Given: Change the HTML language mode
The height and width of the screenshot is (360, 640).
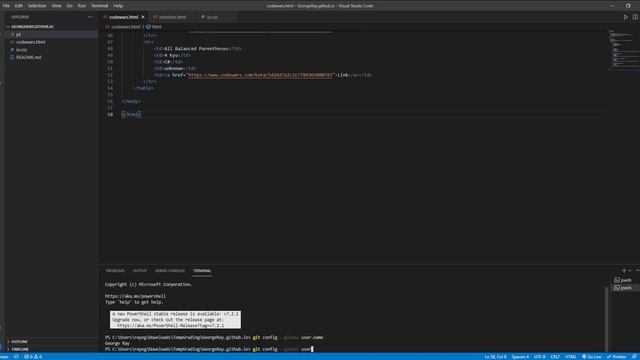Looking at the screenshot, I should pos(570,357).
